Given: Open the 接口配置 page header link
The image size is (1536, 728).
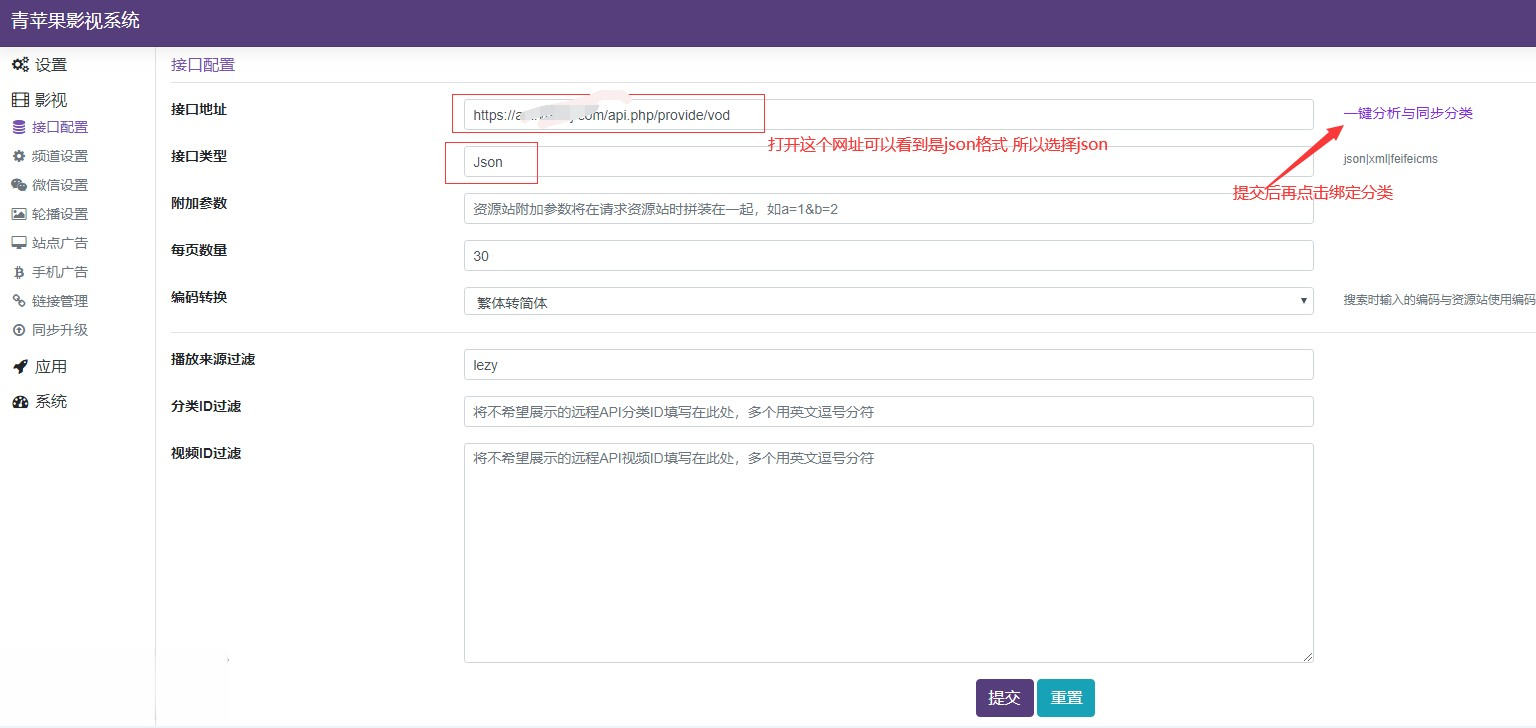Looking at the screenshot, I should pos(202,64).
